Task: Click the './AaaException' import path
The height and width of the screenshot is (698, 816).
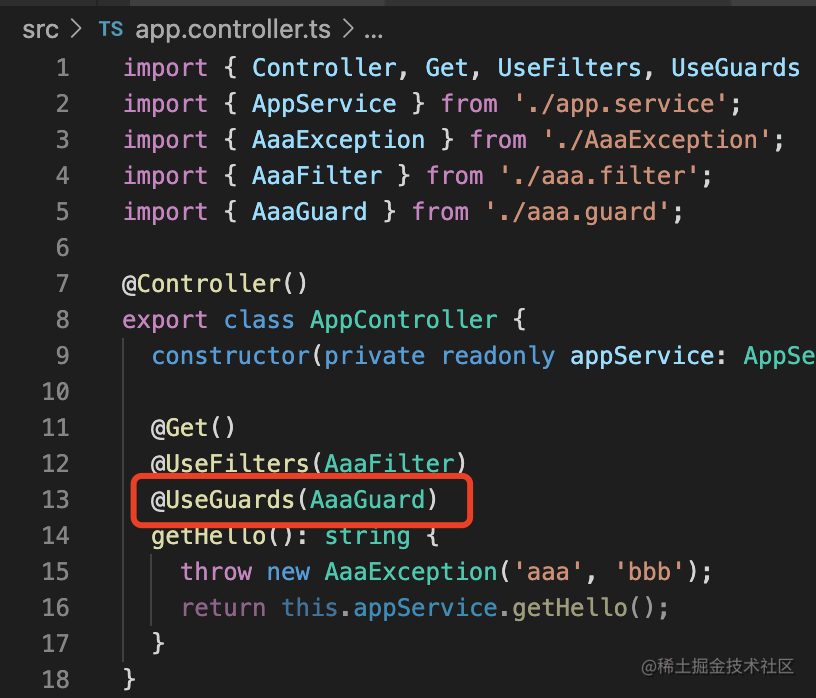Action: [x=648, y=140]
